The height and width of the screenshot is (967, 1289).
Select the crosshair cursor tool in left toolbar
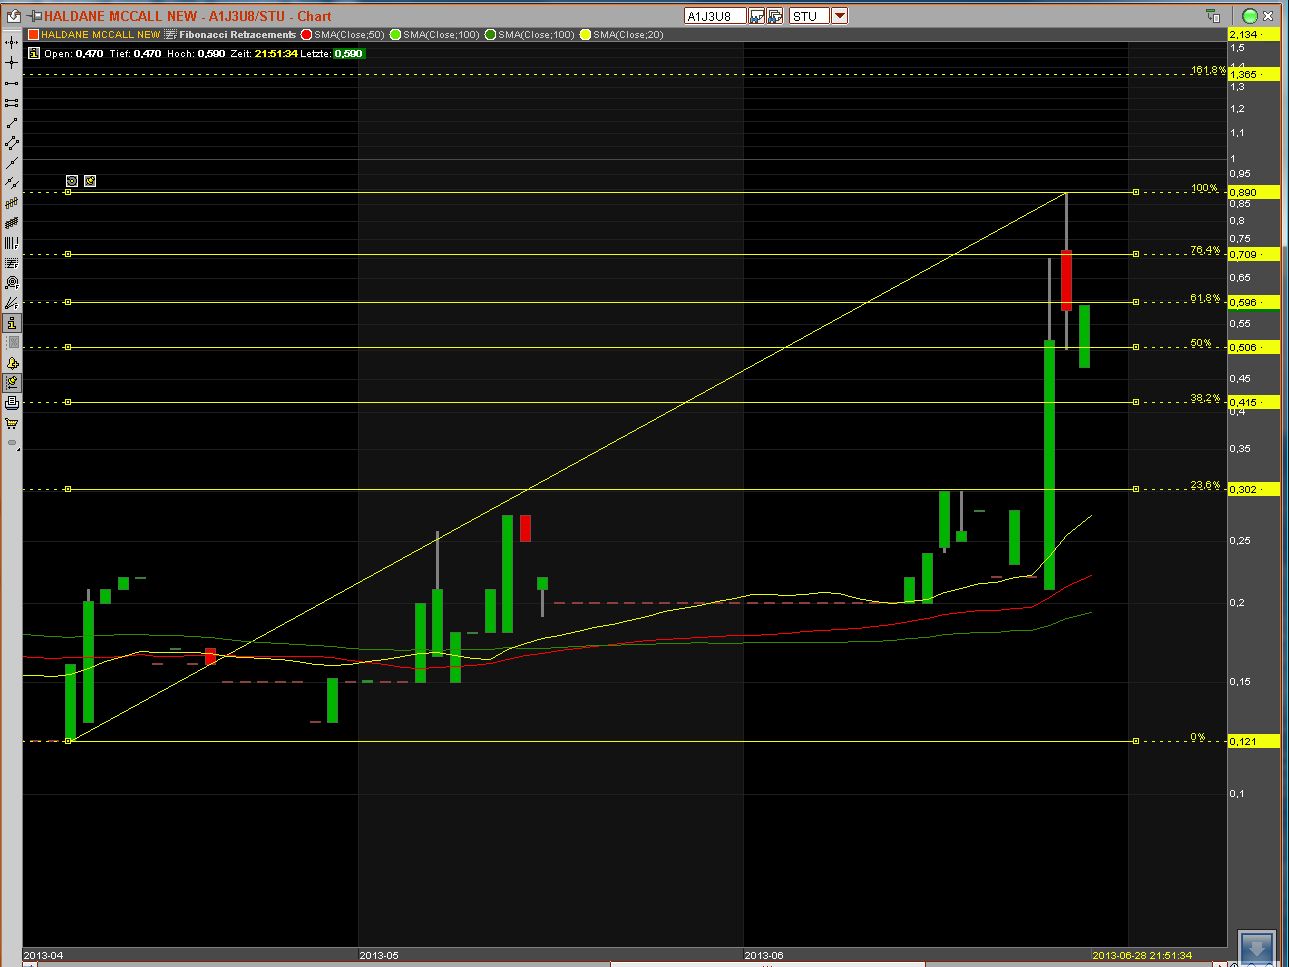12,43
